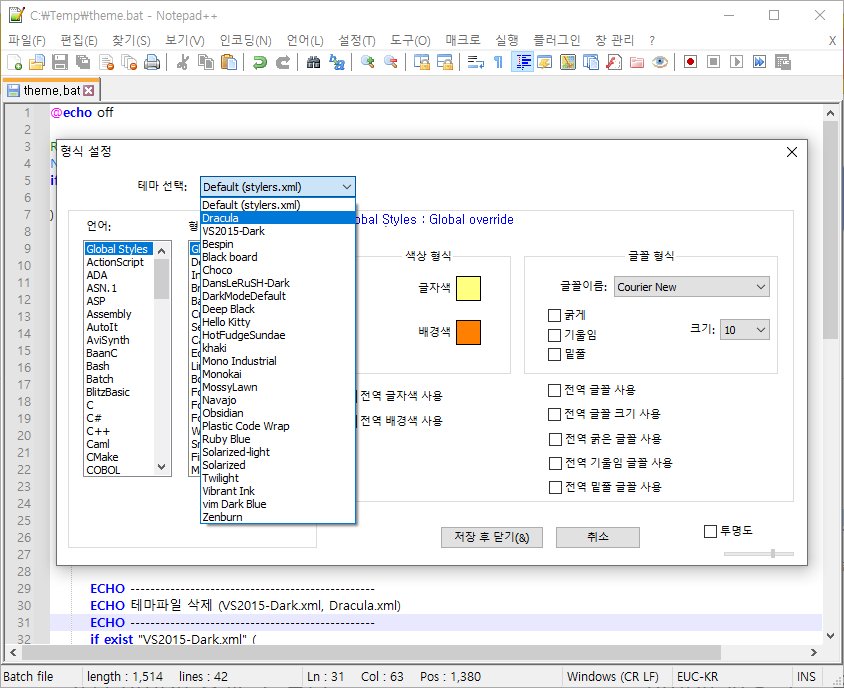The image size is (844, 688).
Task: Choose Dracula from the theme list
Action: click(x=278, y=218)
